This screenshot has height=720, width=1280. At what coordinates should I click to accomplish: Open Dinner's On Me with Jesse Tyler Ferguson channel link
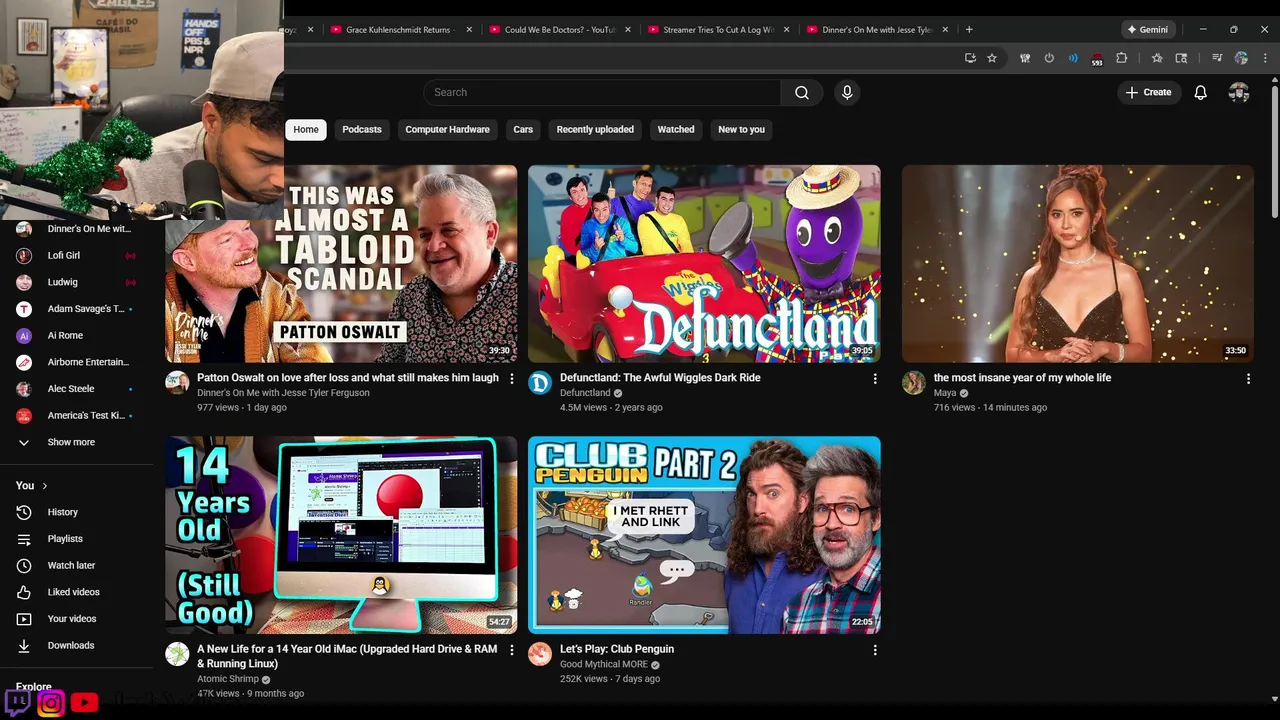click(283, 393)
